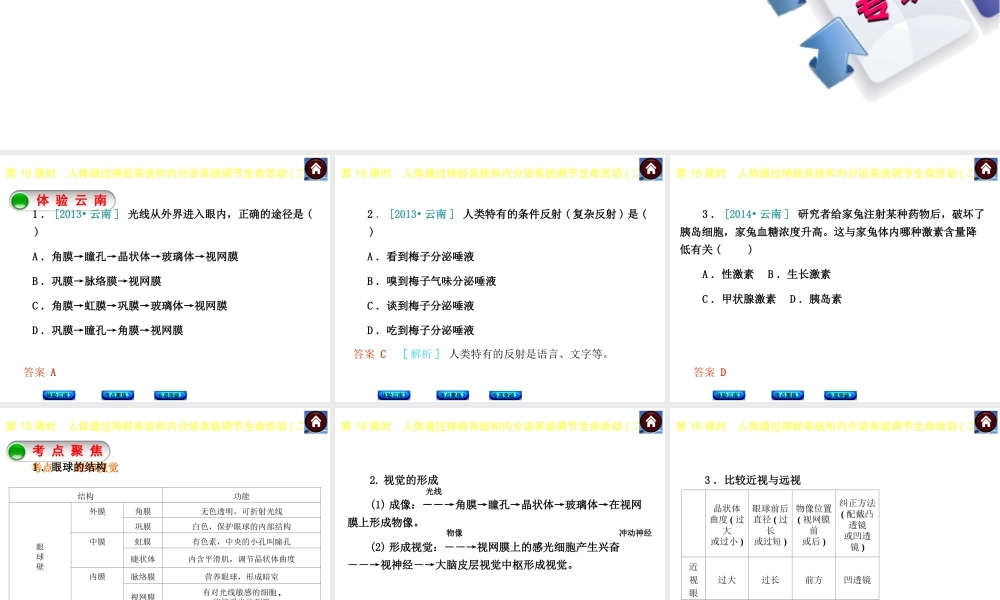Click middle blue nav button on question 1 slide
The height and width of the screenshot is (600, 1000).
(x=117, y=395)
